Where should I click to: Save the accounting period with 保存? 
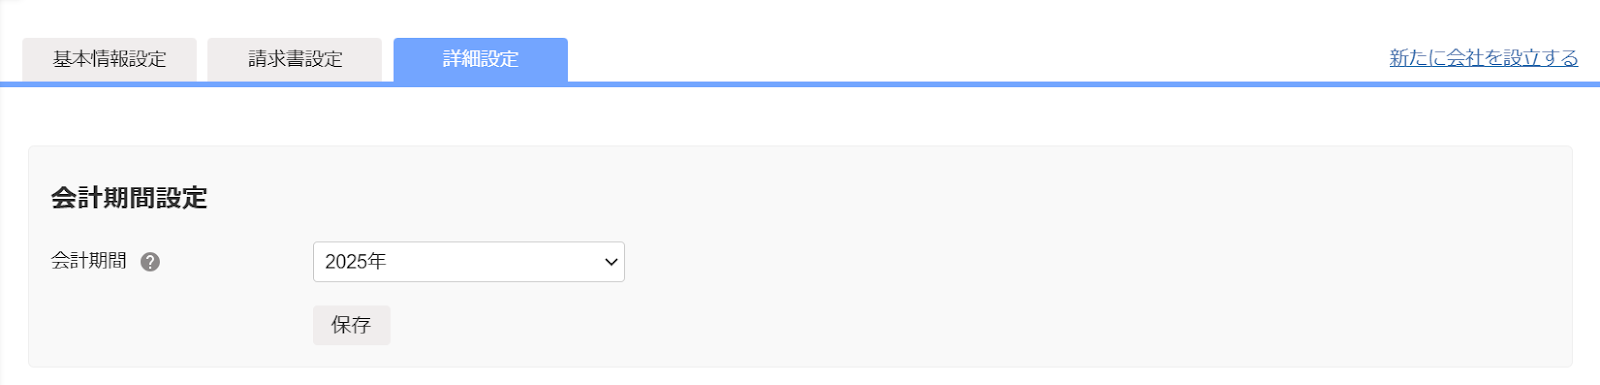351,325
